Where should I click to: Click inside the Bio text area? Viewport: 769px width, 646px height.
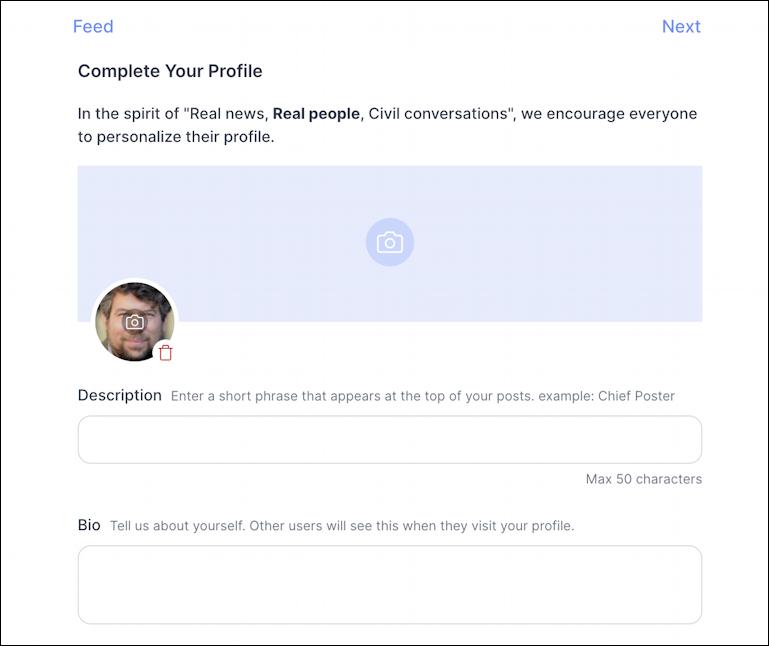click(390, 585)
